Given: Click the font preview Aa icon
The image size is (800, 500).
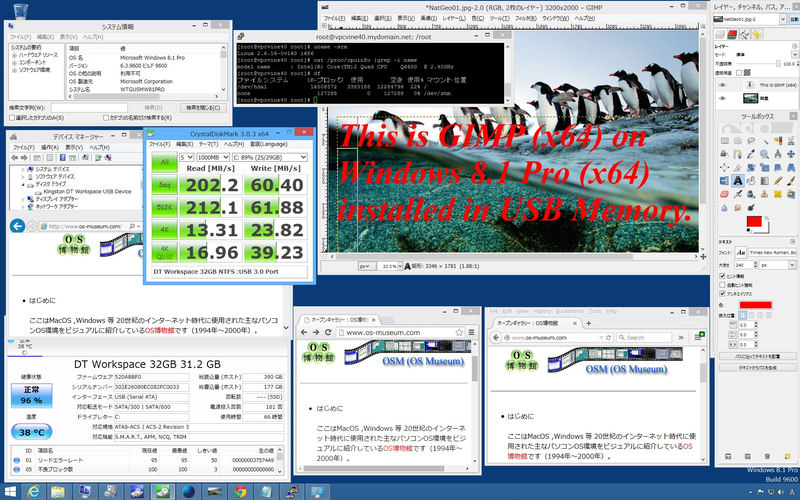Looking at the screenshot, I should pyautogui.click(x=740, y=253).
